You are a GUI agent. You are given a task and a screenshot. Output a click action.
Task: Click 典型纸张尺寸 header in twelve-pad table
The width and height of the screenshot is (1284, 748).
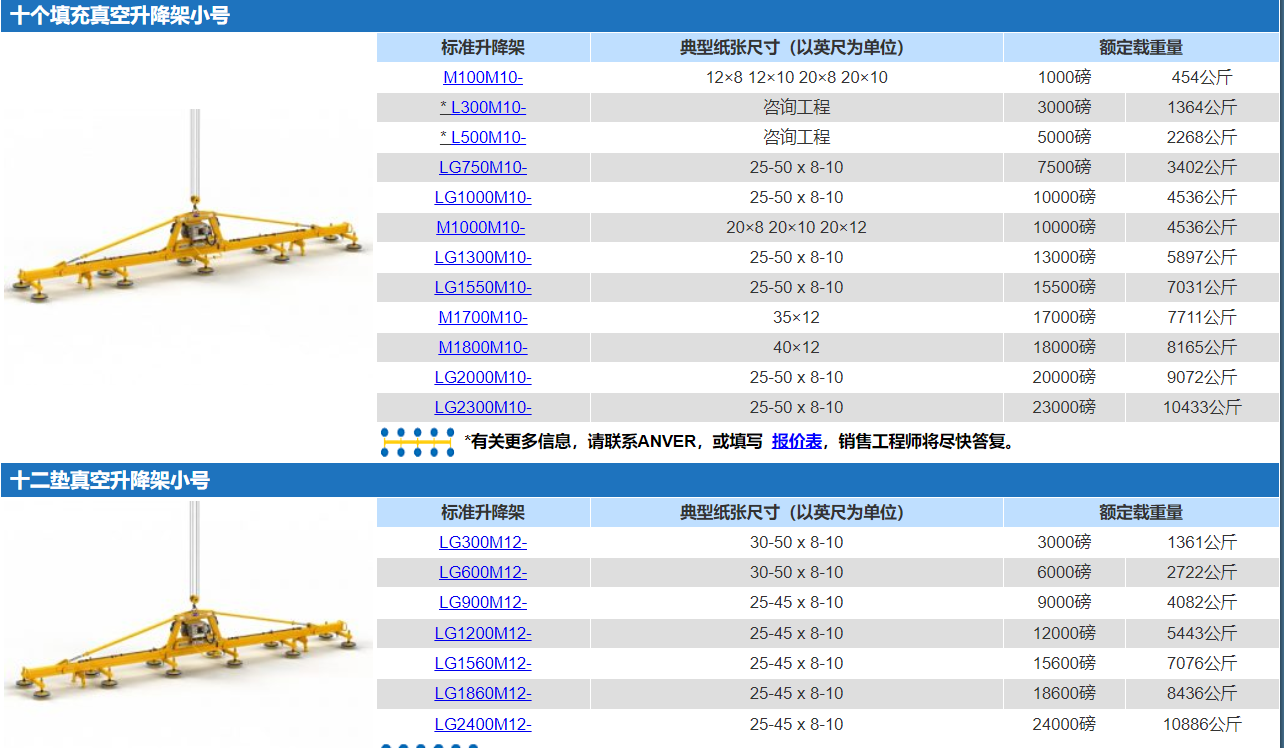pyautogui.click(x=796, y=512)
